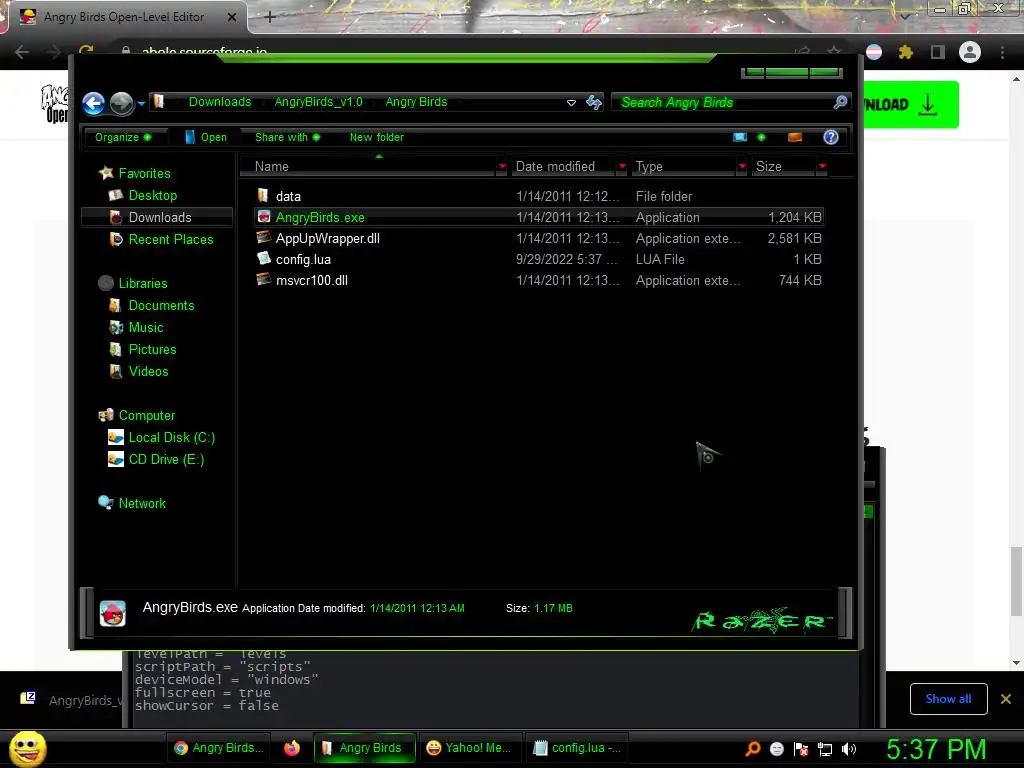Screen dimensions: 1024x768
Task: Click green DOWNLOAD button on webpage
Action: tap(911, 104)
